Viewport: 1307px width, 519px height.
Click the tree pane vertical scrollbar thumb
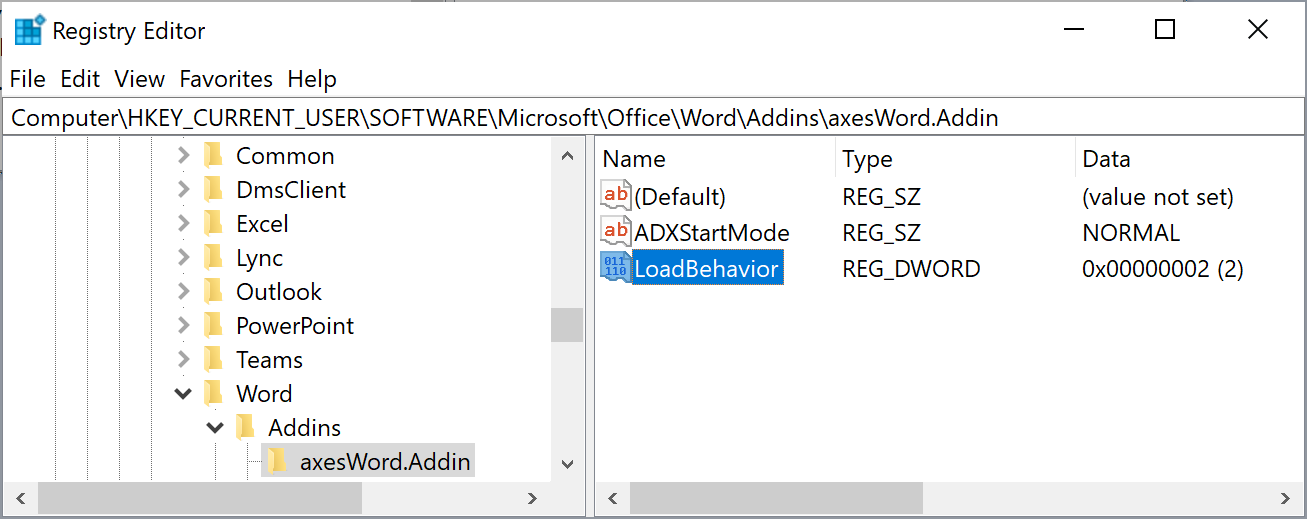click(x=567, y=325)
